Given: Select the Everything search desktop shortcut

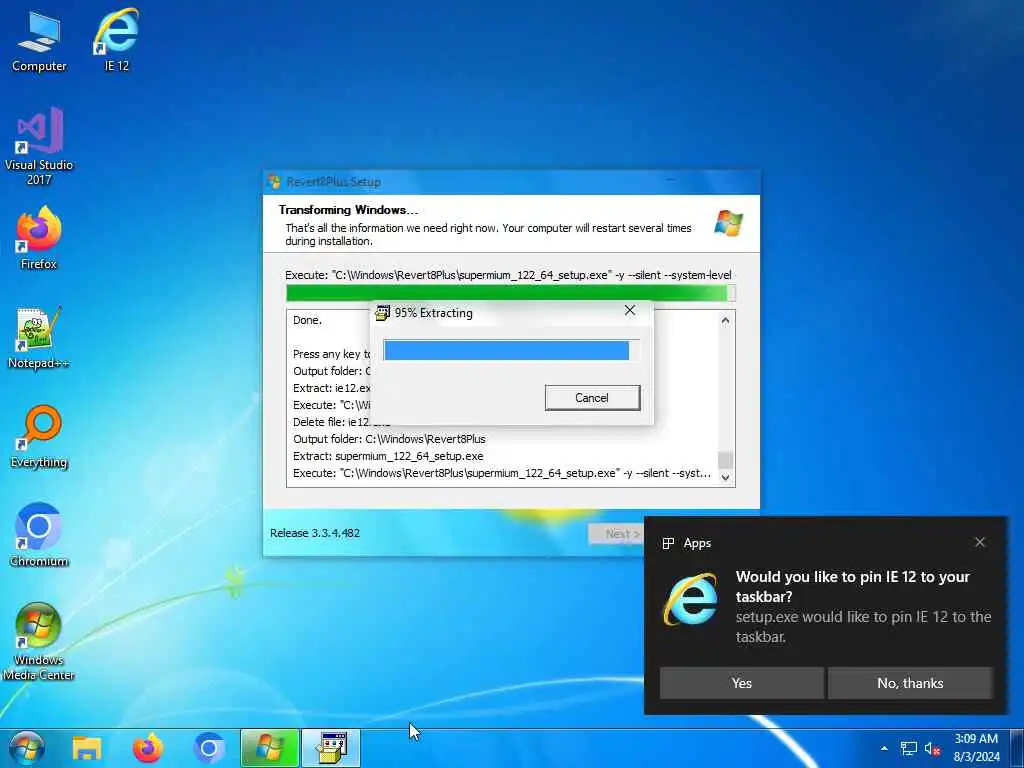Looking at the screenshot, I should click(x=39, y=436).
